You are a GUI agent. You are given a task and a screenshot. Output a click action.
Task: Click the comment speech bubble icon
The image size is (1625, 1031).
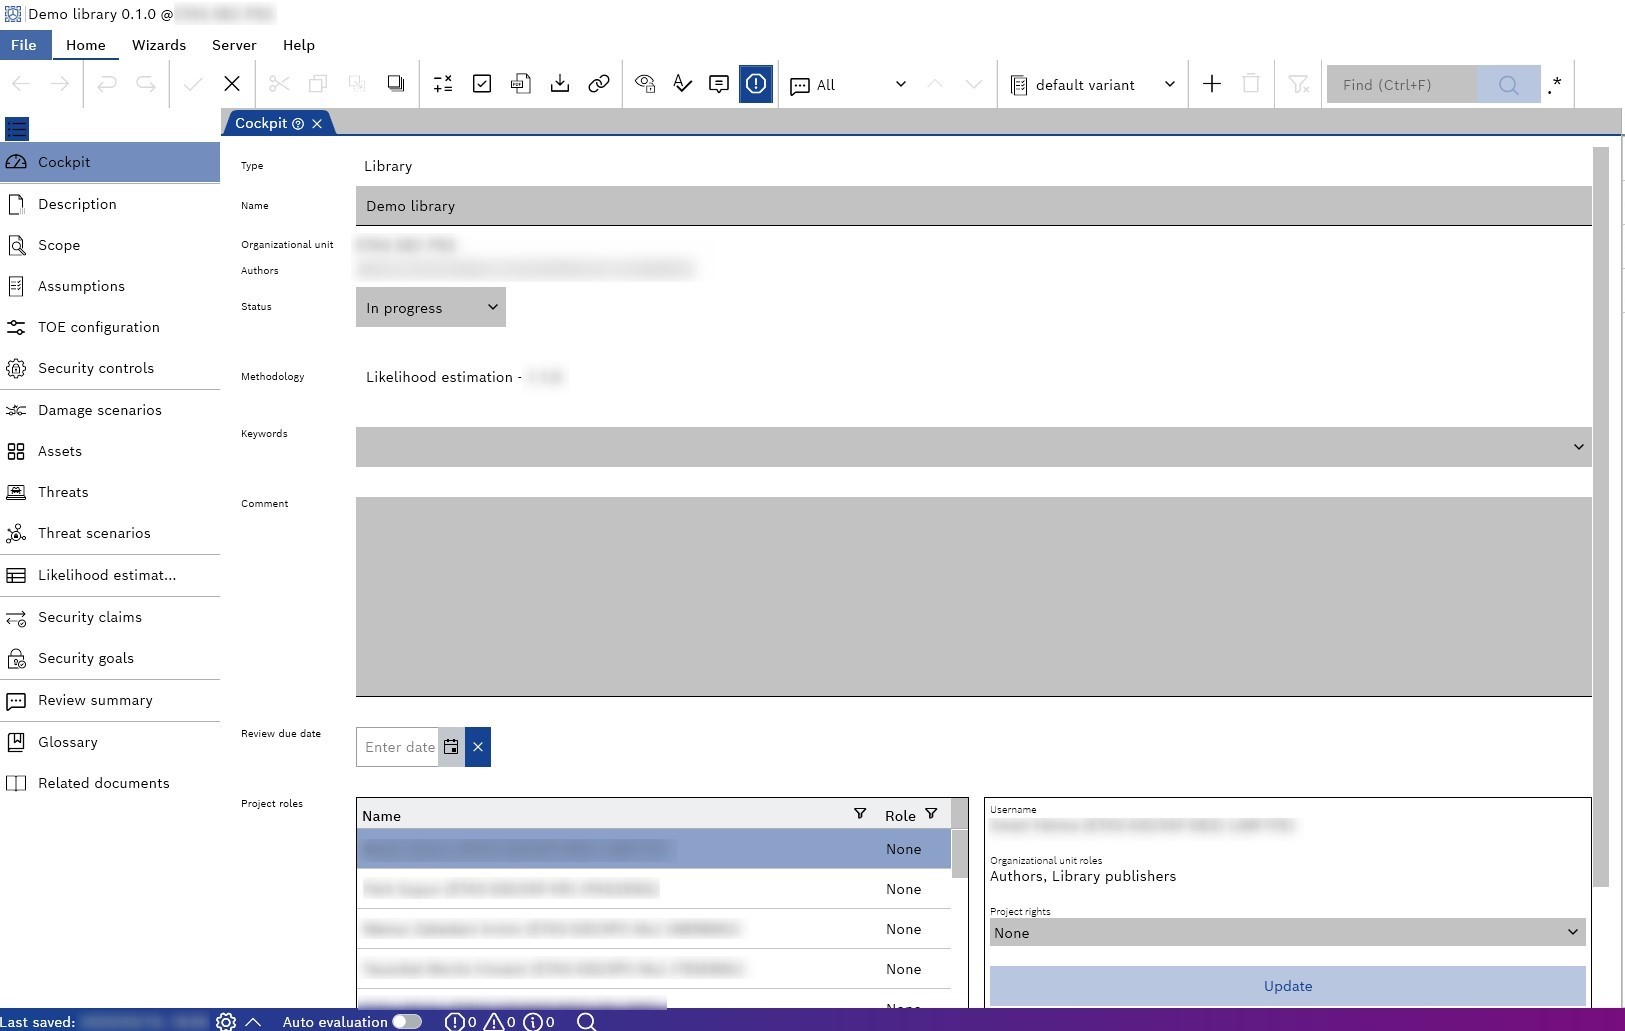pos(718,84)
